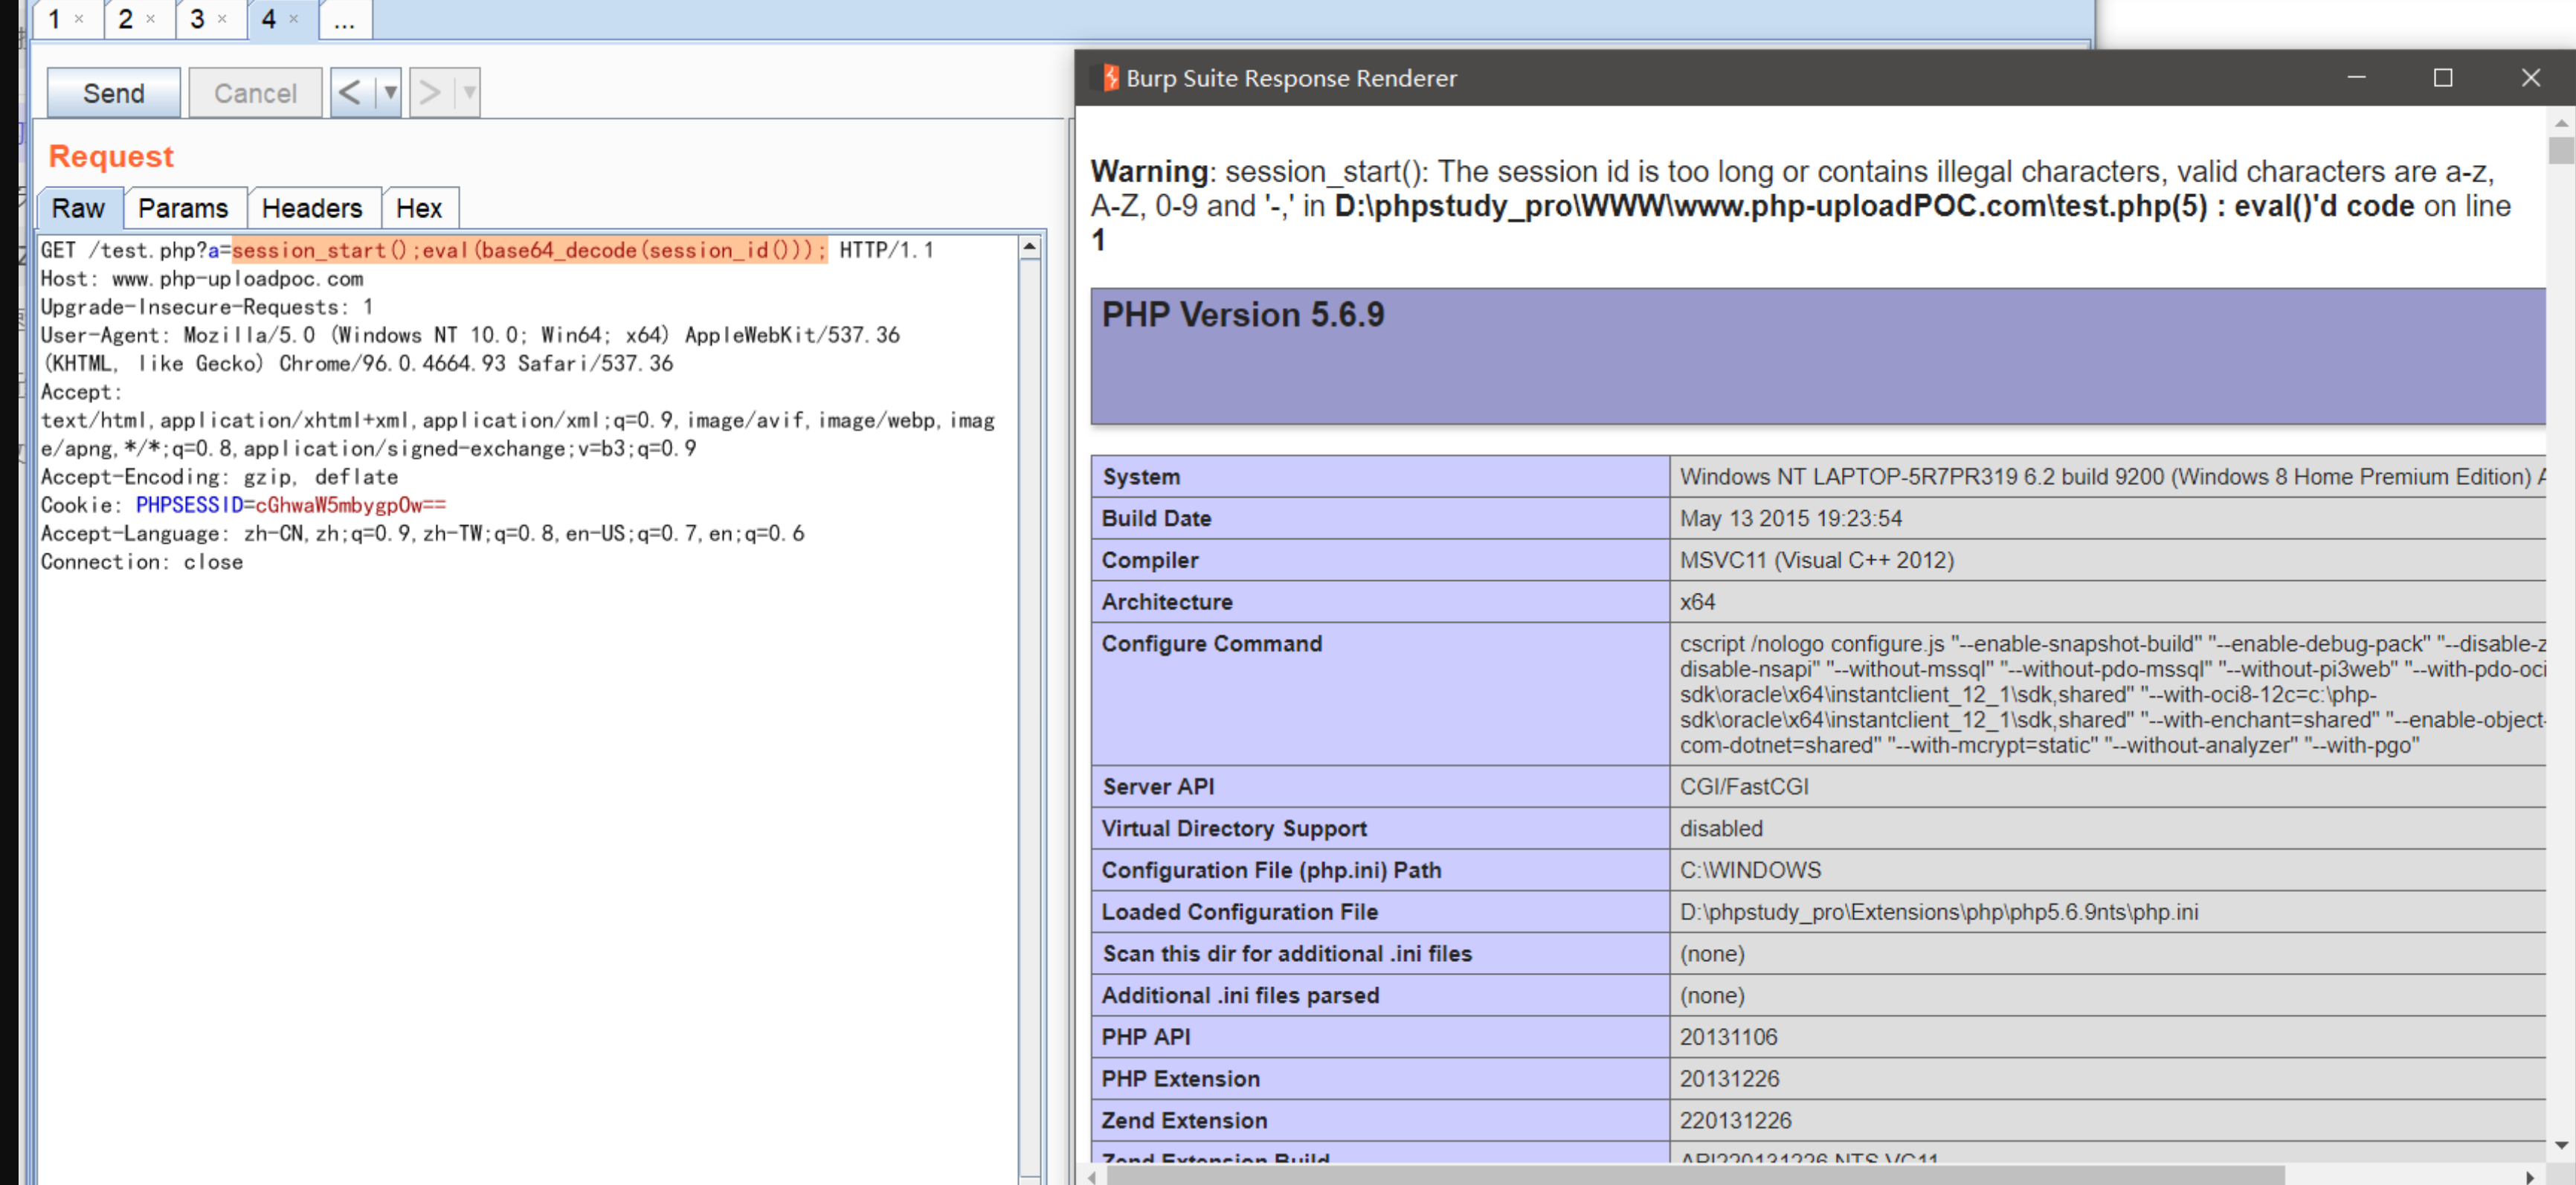Click the Connection: close header line

point(142,562)
